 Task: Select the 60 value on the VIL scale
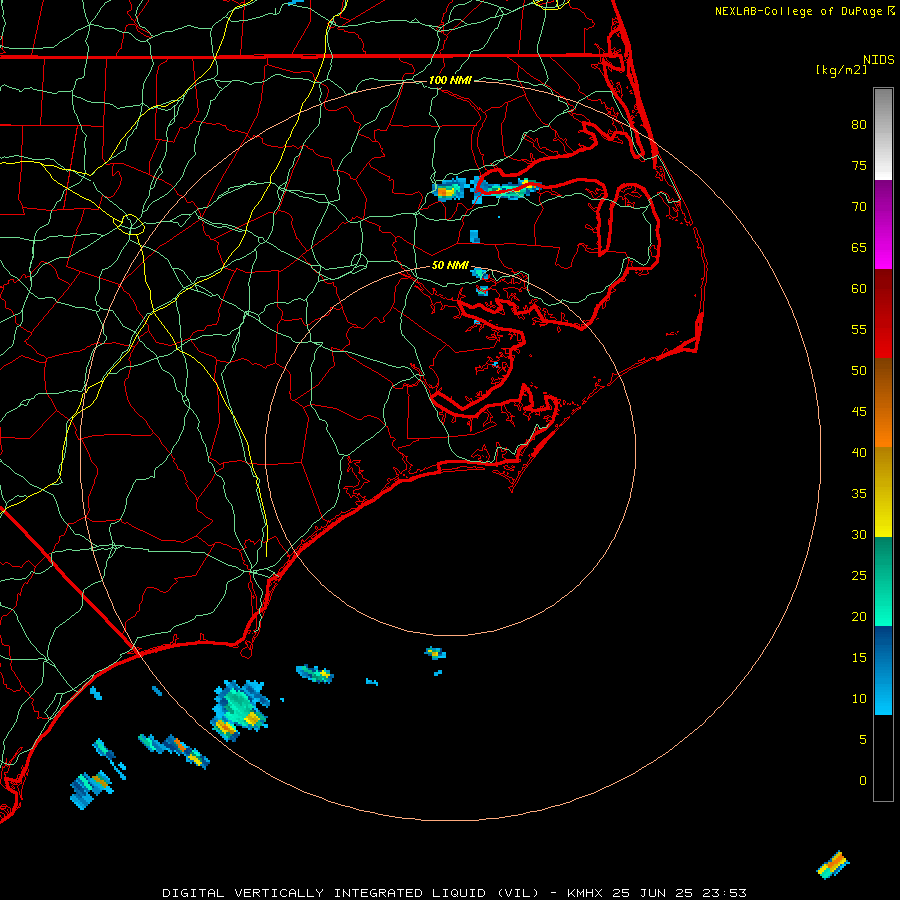(859, 289)
